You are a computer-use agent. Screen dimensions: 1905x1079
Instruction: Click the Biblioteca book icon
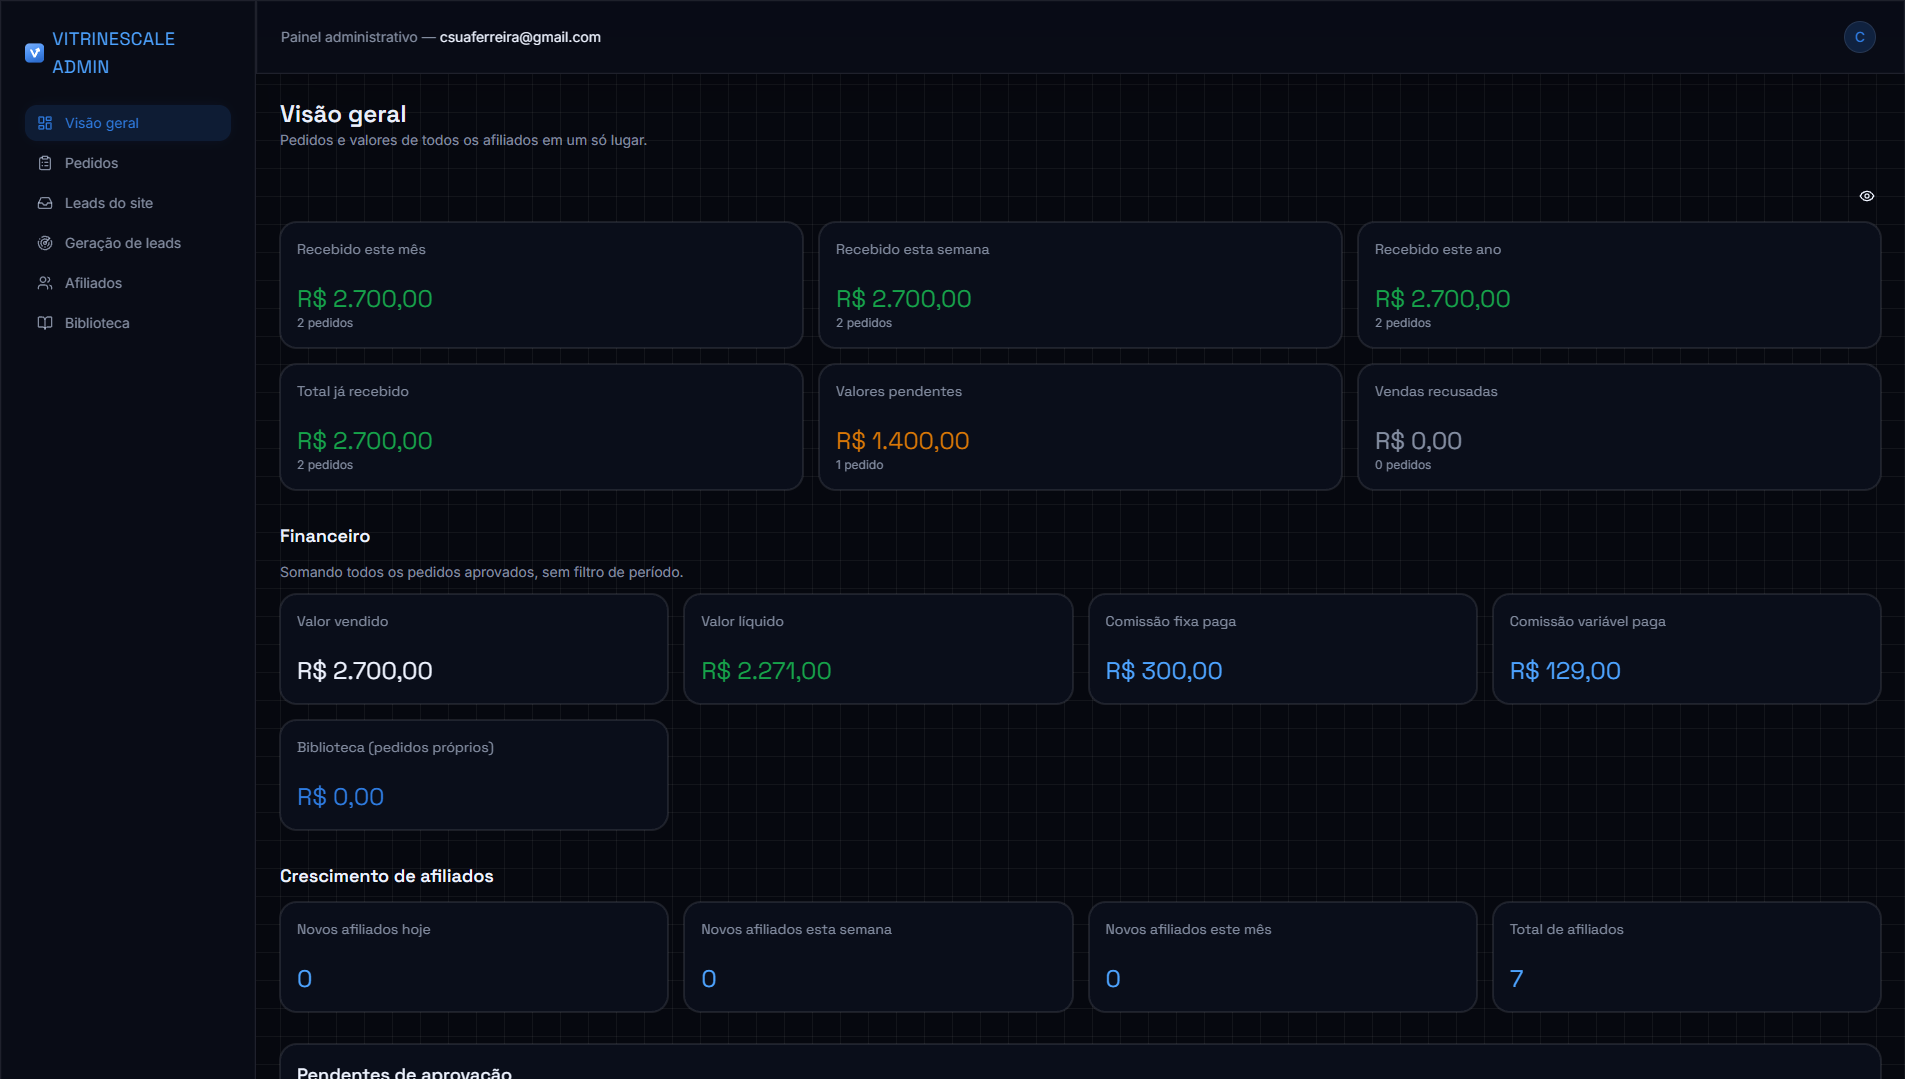(x=45, y=323)
